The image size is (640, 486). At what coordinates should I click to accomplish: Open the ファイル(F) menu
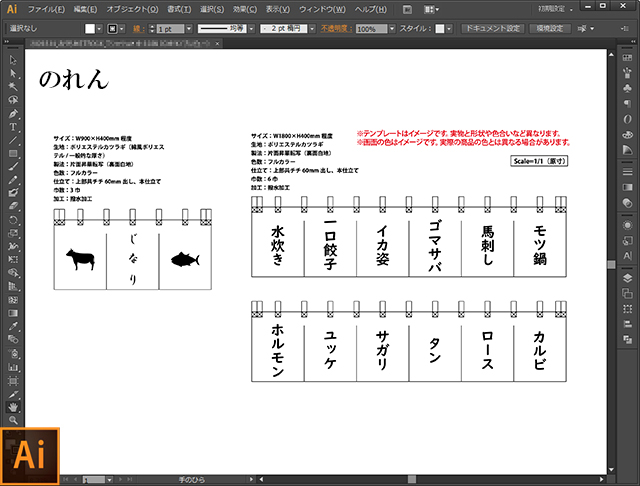click(46, 9)
